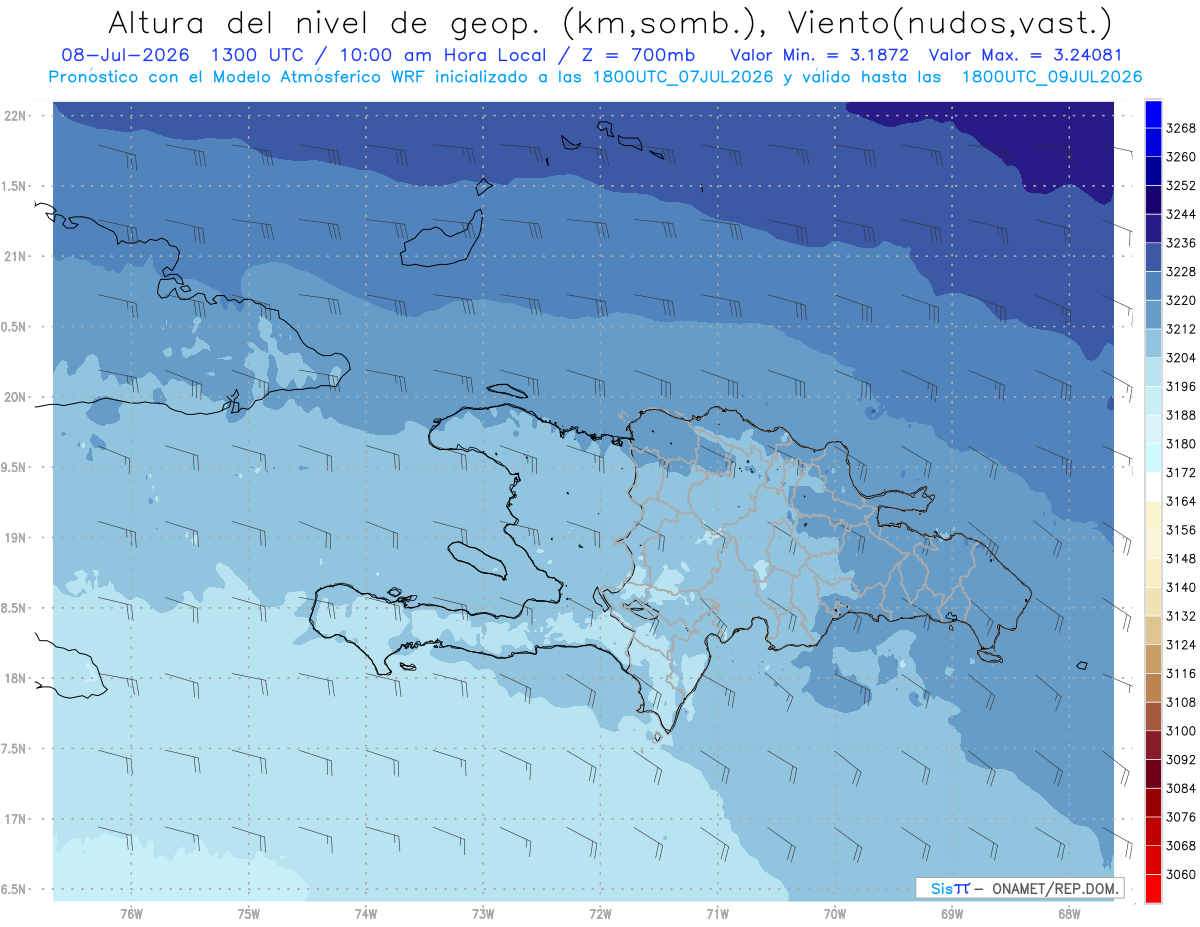
Task: Click the 18N latitude axis label
Action: [x=15, y=679]
